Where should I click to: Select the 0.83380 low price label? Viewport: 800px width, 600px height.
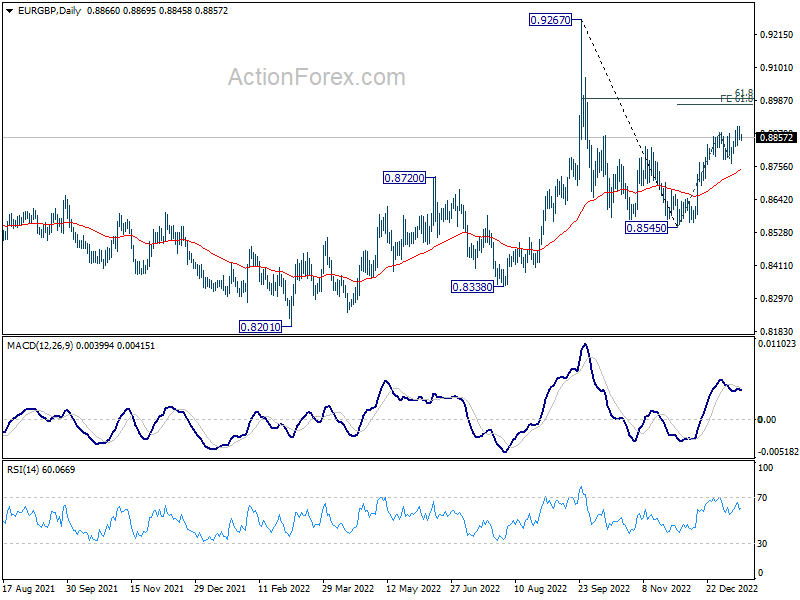[x=472, y=287]
